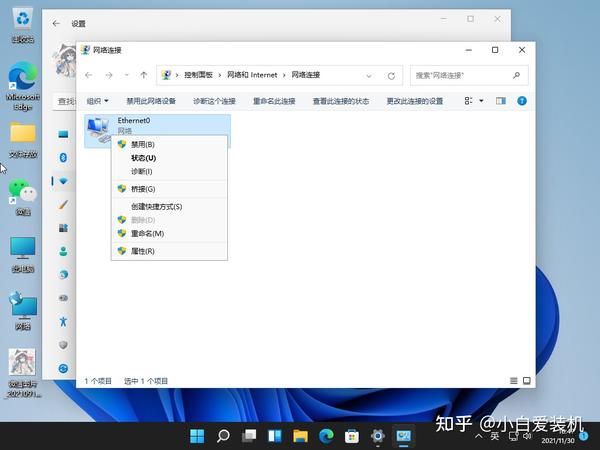Open Microsoft Edge desktop shortcut
Viewport: 600px width, 450px height.
tap(23, 86)
